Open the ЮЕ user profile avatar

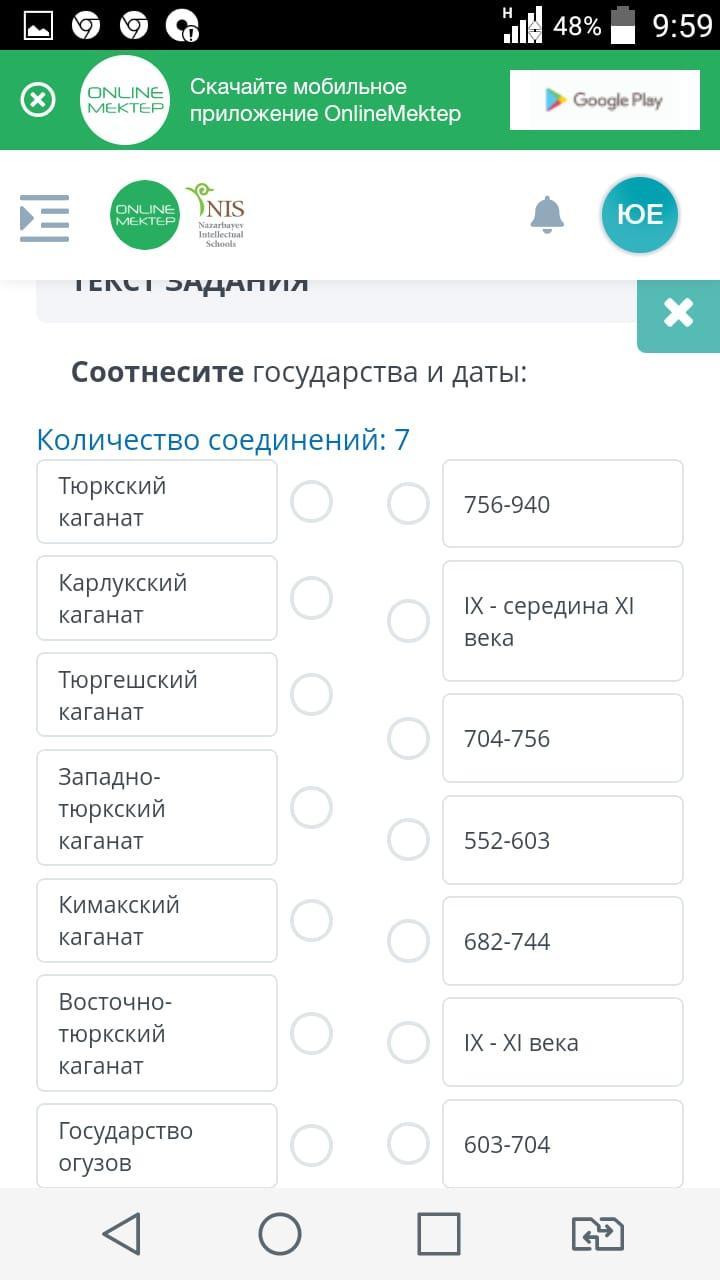tap(640, 215)
